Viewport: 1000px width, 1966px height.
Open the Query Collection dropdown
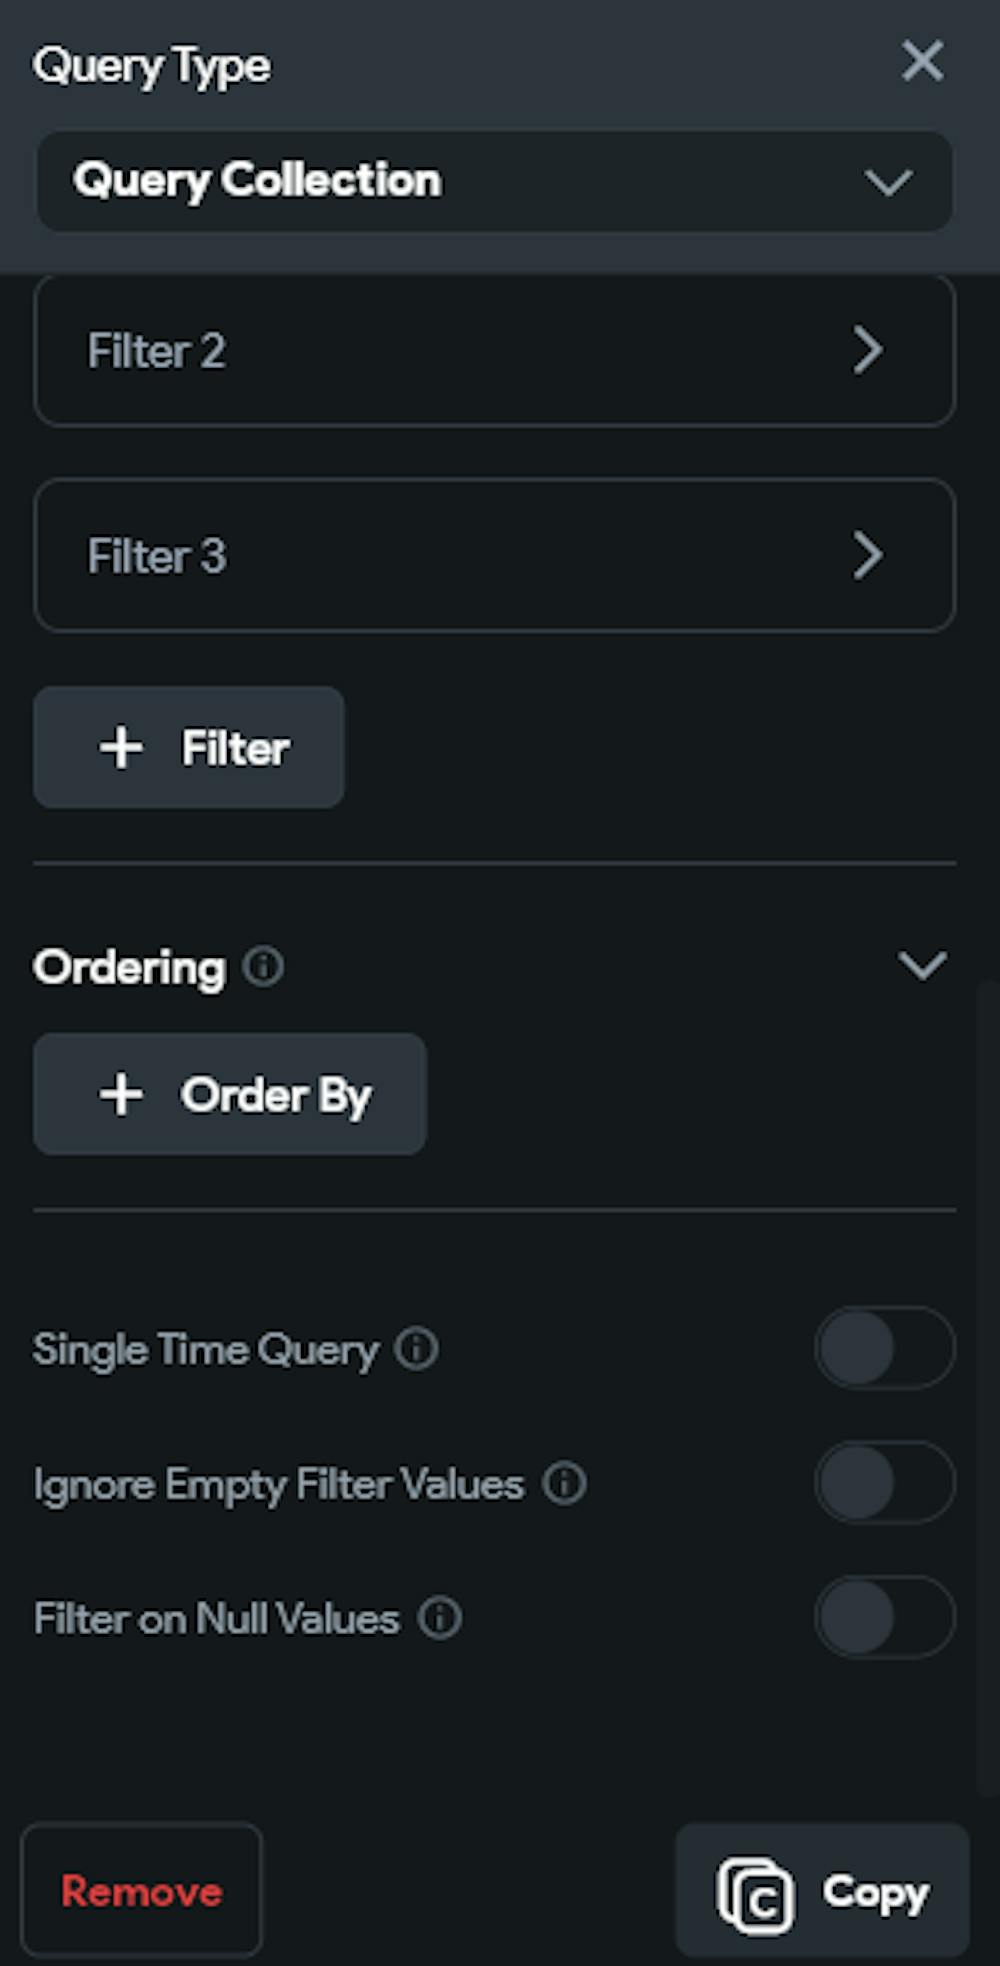coord(494,182)
